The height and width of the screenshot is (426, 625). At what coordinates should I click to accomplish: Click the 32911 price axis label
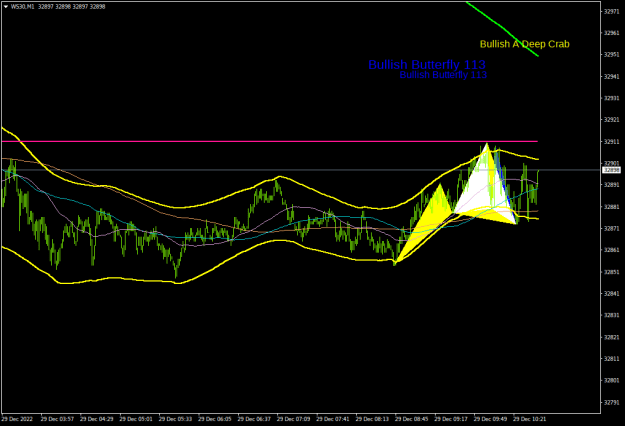click(x=611, y=141)
